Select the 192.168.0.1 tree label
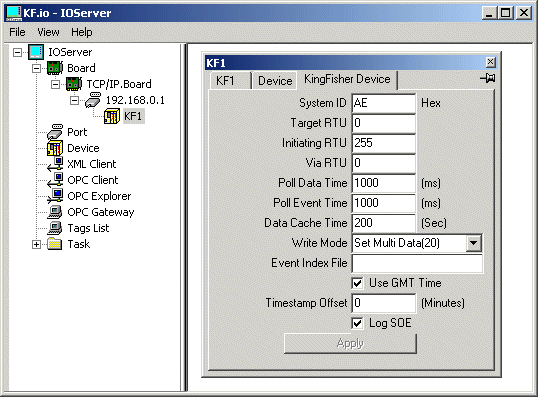 pyautogui.click(x=135, y=100)
